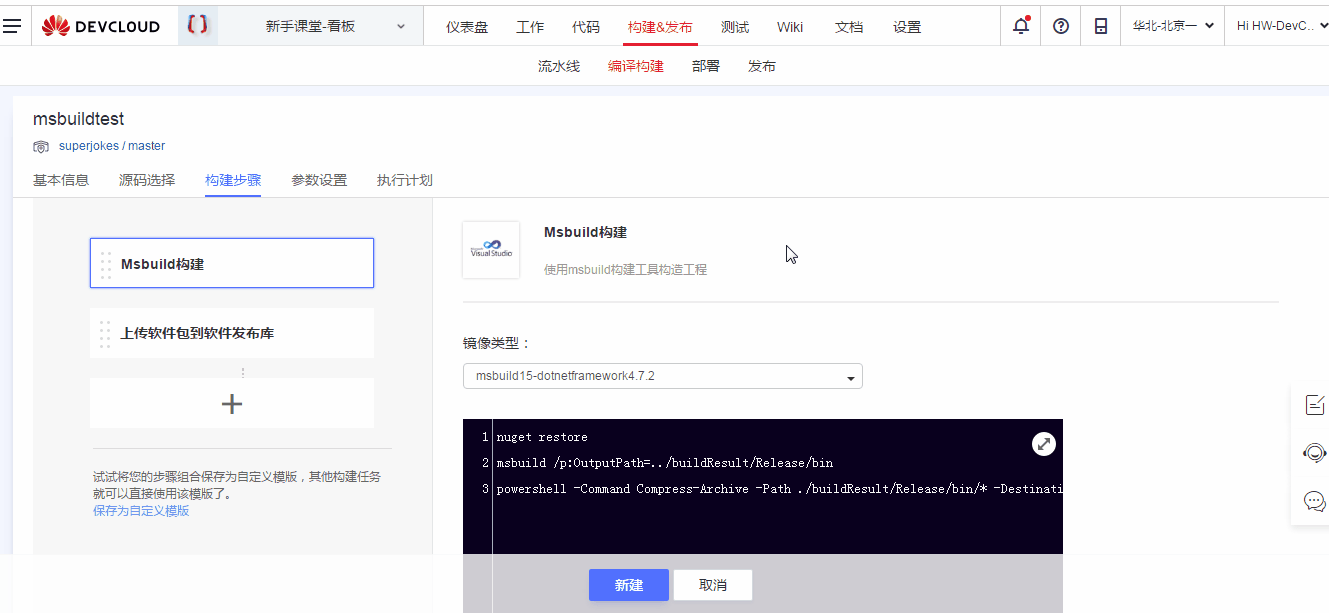This screenshot has height=613, width=1329.
Task: Grab the drag handle of 上传软件包到软件发布库 step
Action: [105, 332]
